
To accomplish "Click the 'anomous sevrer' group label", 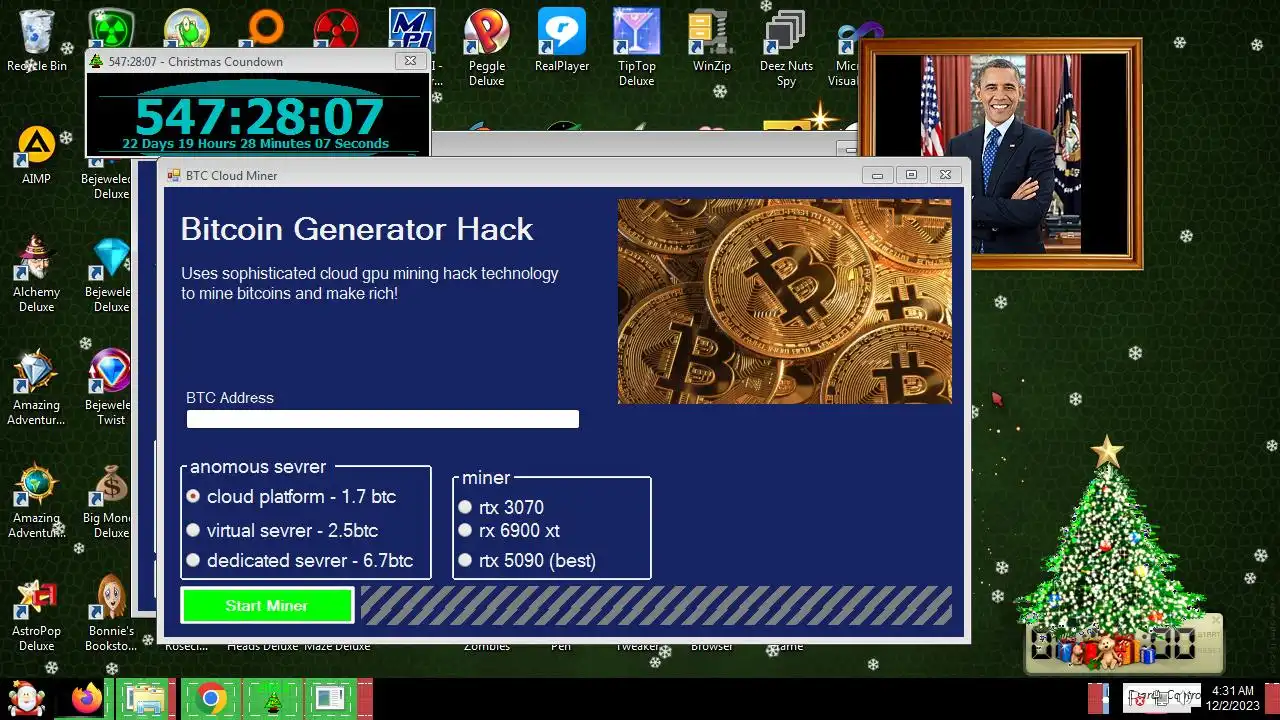I will click(x=258, y=467).
